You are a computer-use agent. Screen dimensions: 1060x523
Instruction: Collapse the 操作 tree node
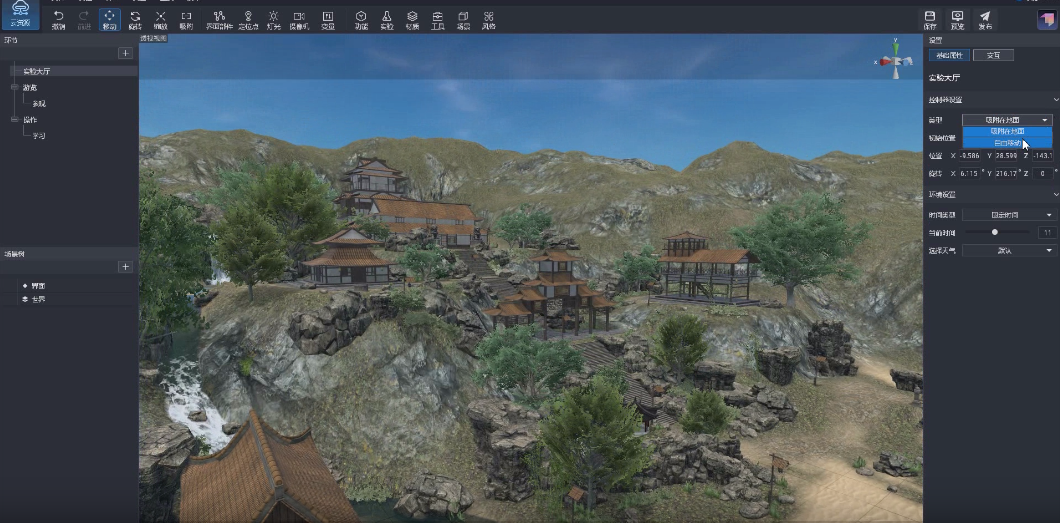13,120
